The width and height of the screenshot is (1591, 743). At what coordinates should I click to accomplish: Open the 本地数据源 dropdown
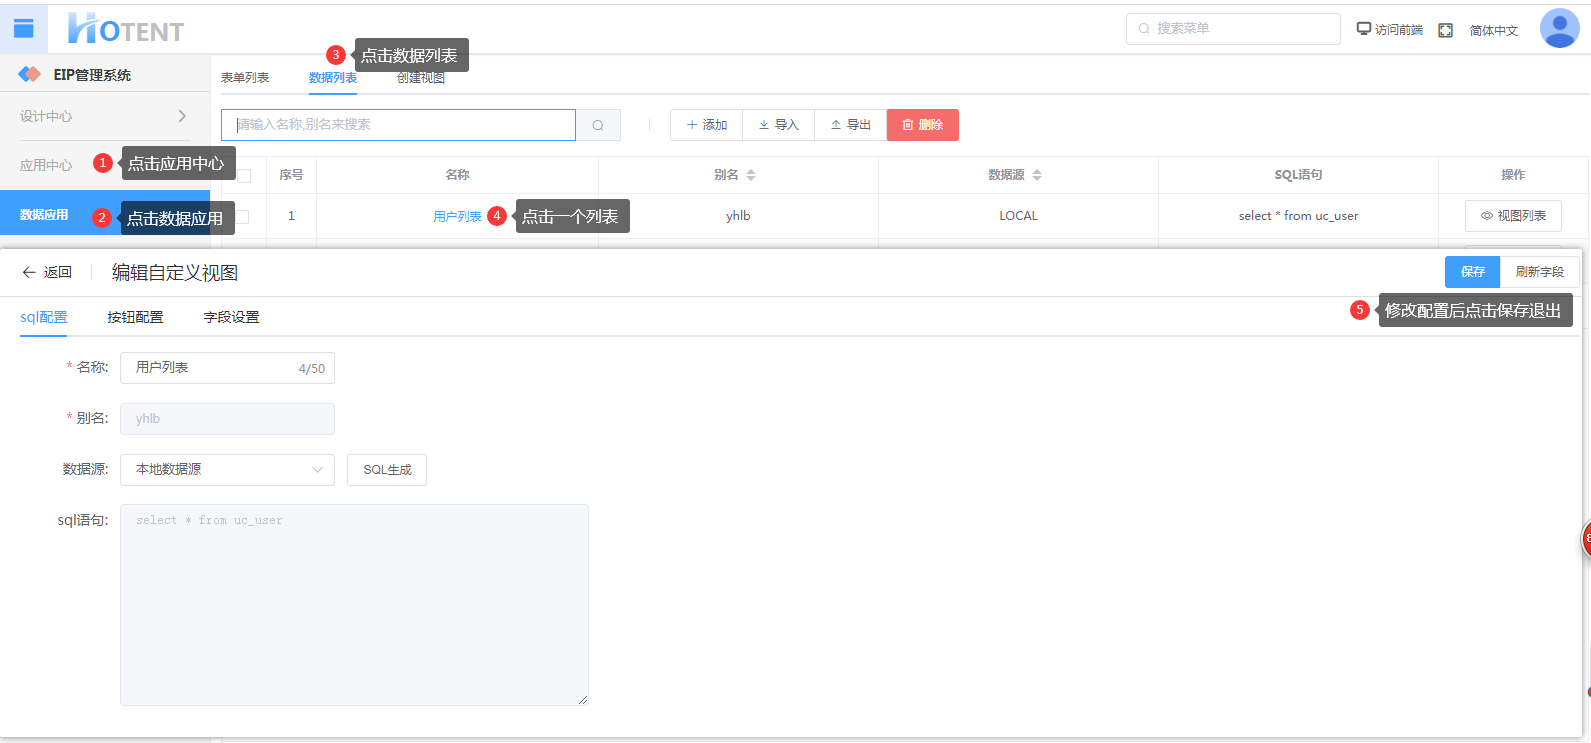point(227,469)
